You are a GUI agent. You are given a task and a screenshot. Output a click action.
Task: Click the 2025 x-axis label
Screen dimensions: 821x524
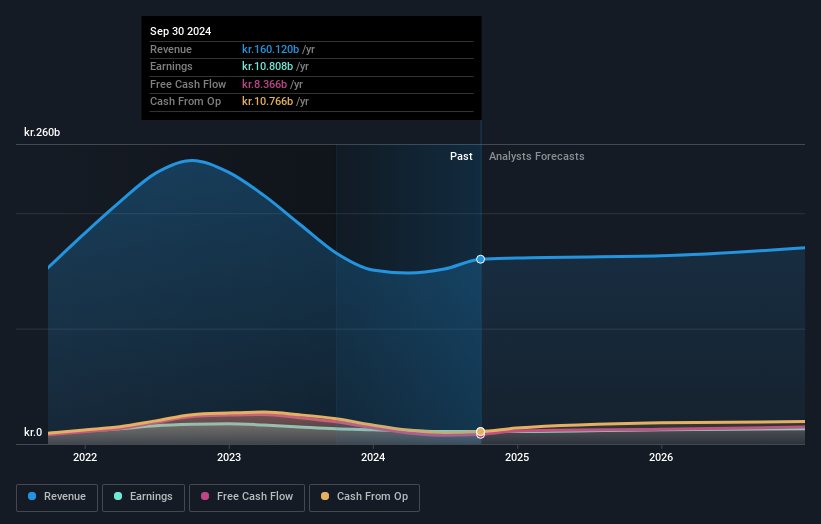517,457
